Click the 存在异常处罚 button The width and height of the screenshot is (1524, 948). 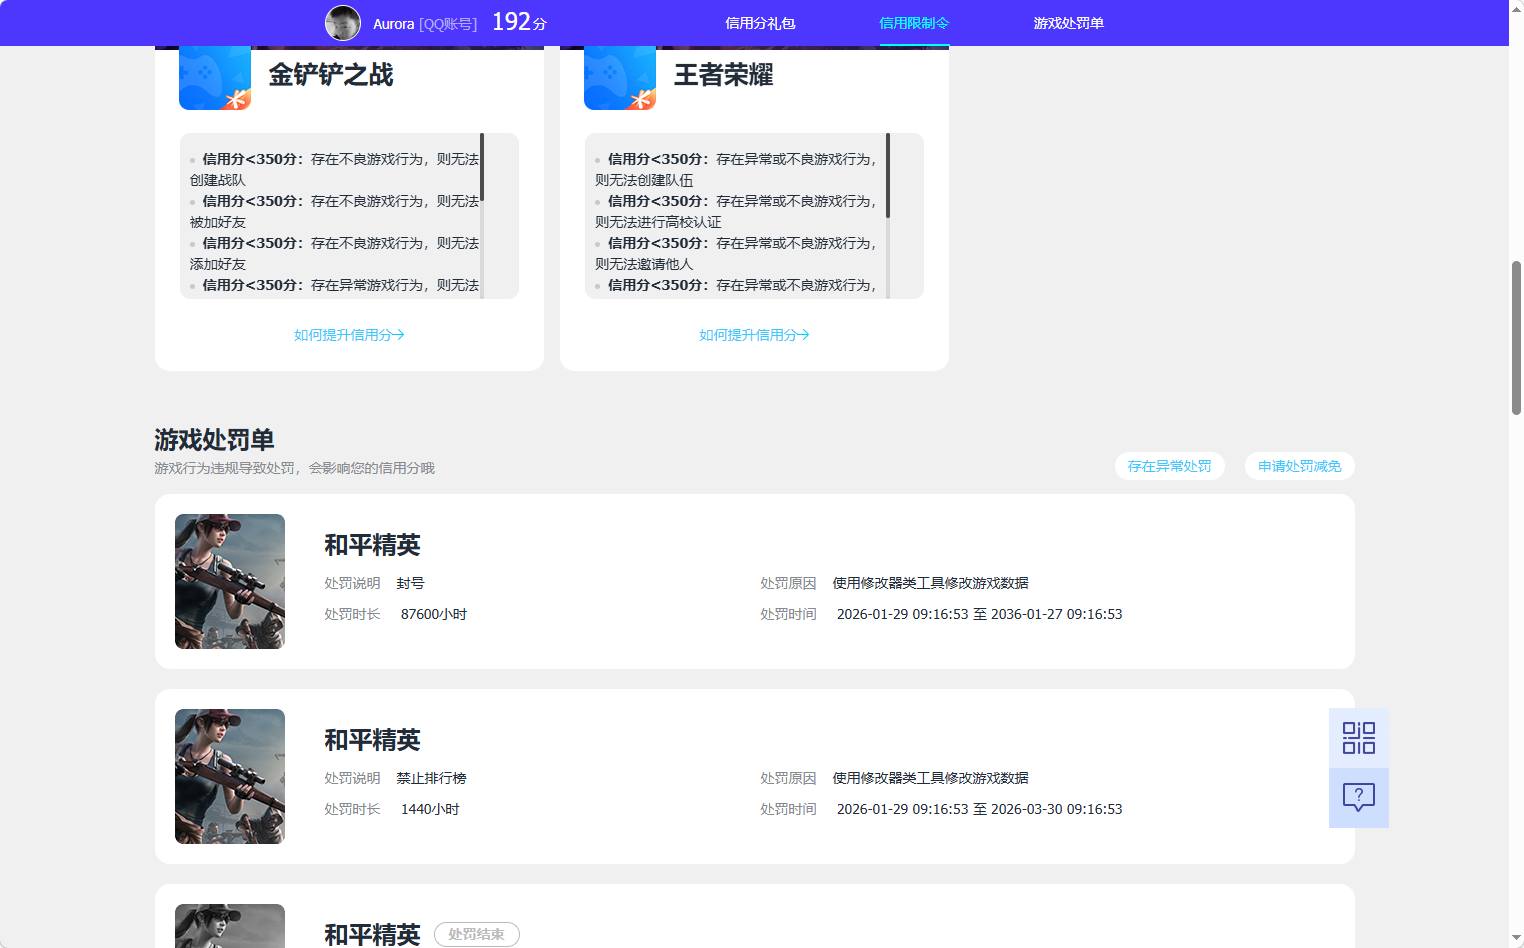point(1169,466)
